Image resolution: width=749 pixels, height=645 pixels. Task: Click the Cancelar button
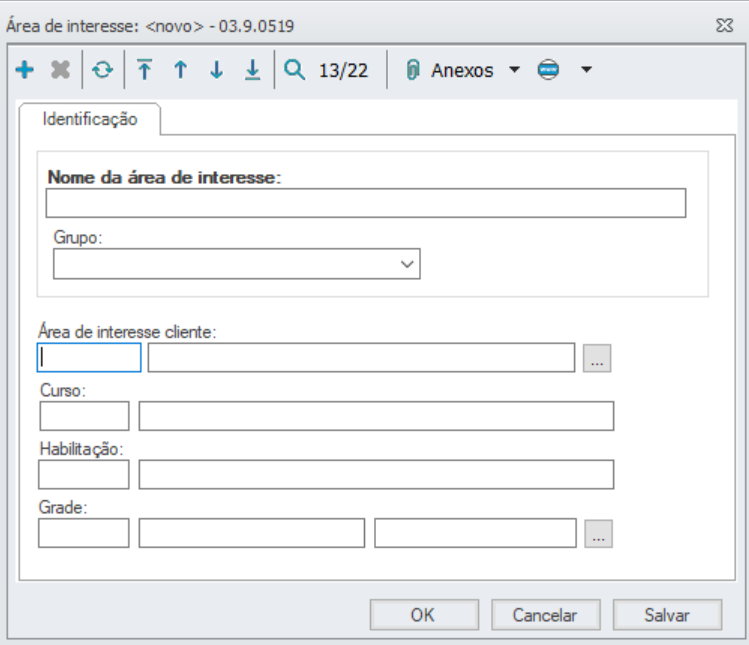point(546,615)
